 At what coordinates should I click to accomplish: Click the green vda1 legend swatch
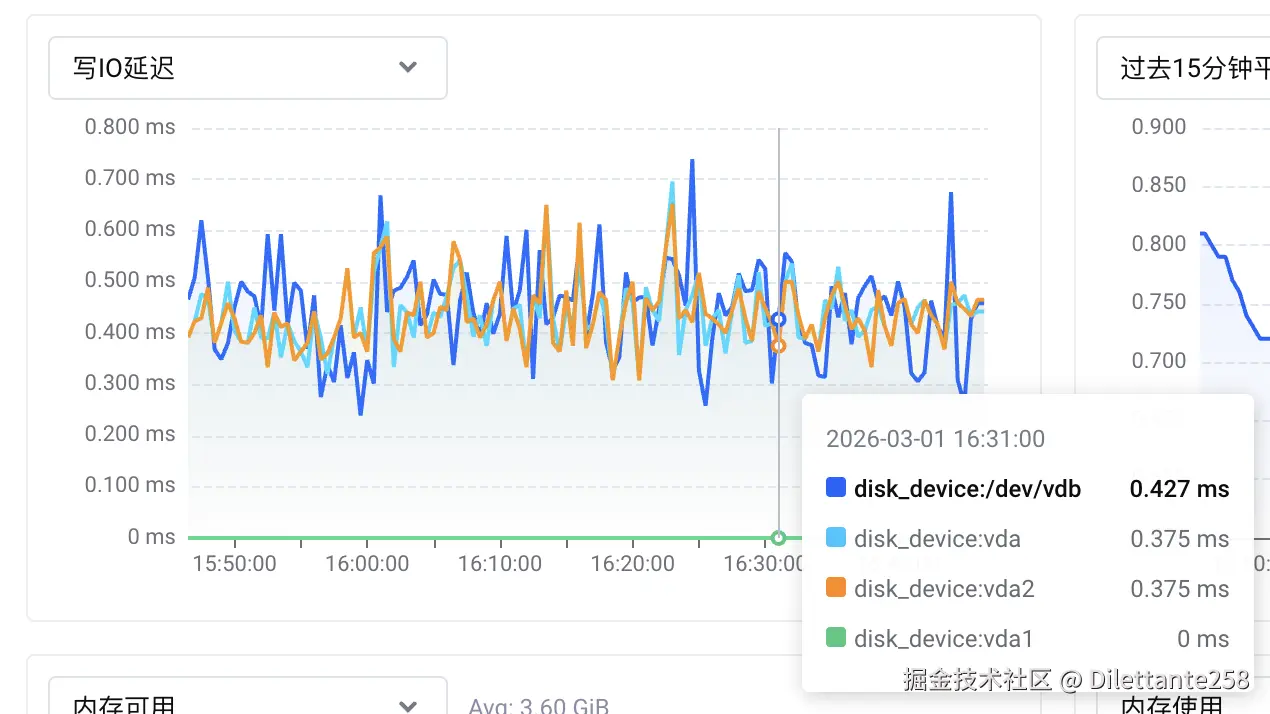pos(836,639)
